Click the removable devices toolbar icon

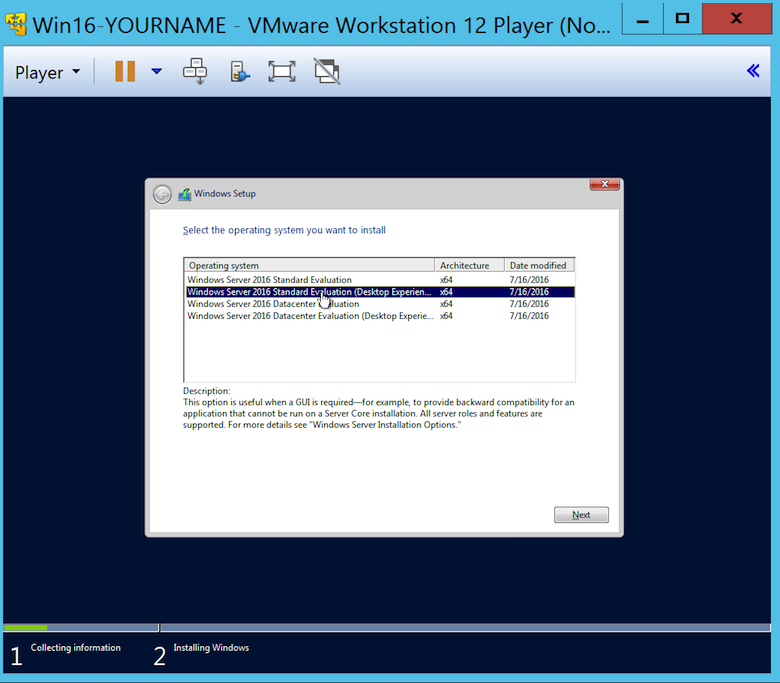point(239,71)
